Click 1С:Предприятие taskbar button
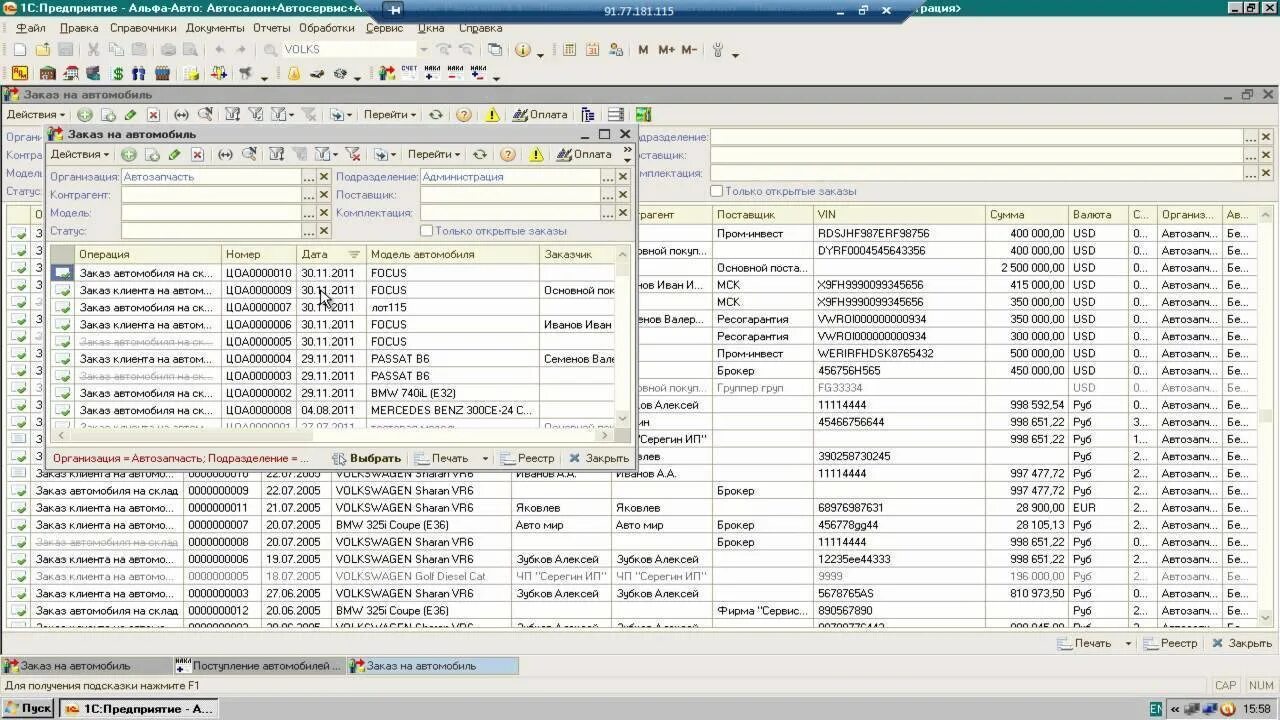The image size is (1280, 720). [x=137, y=709]
